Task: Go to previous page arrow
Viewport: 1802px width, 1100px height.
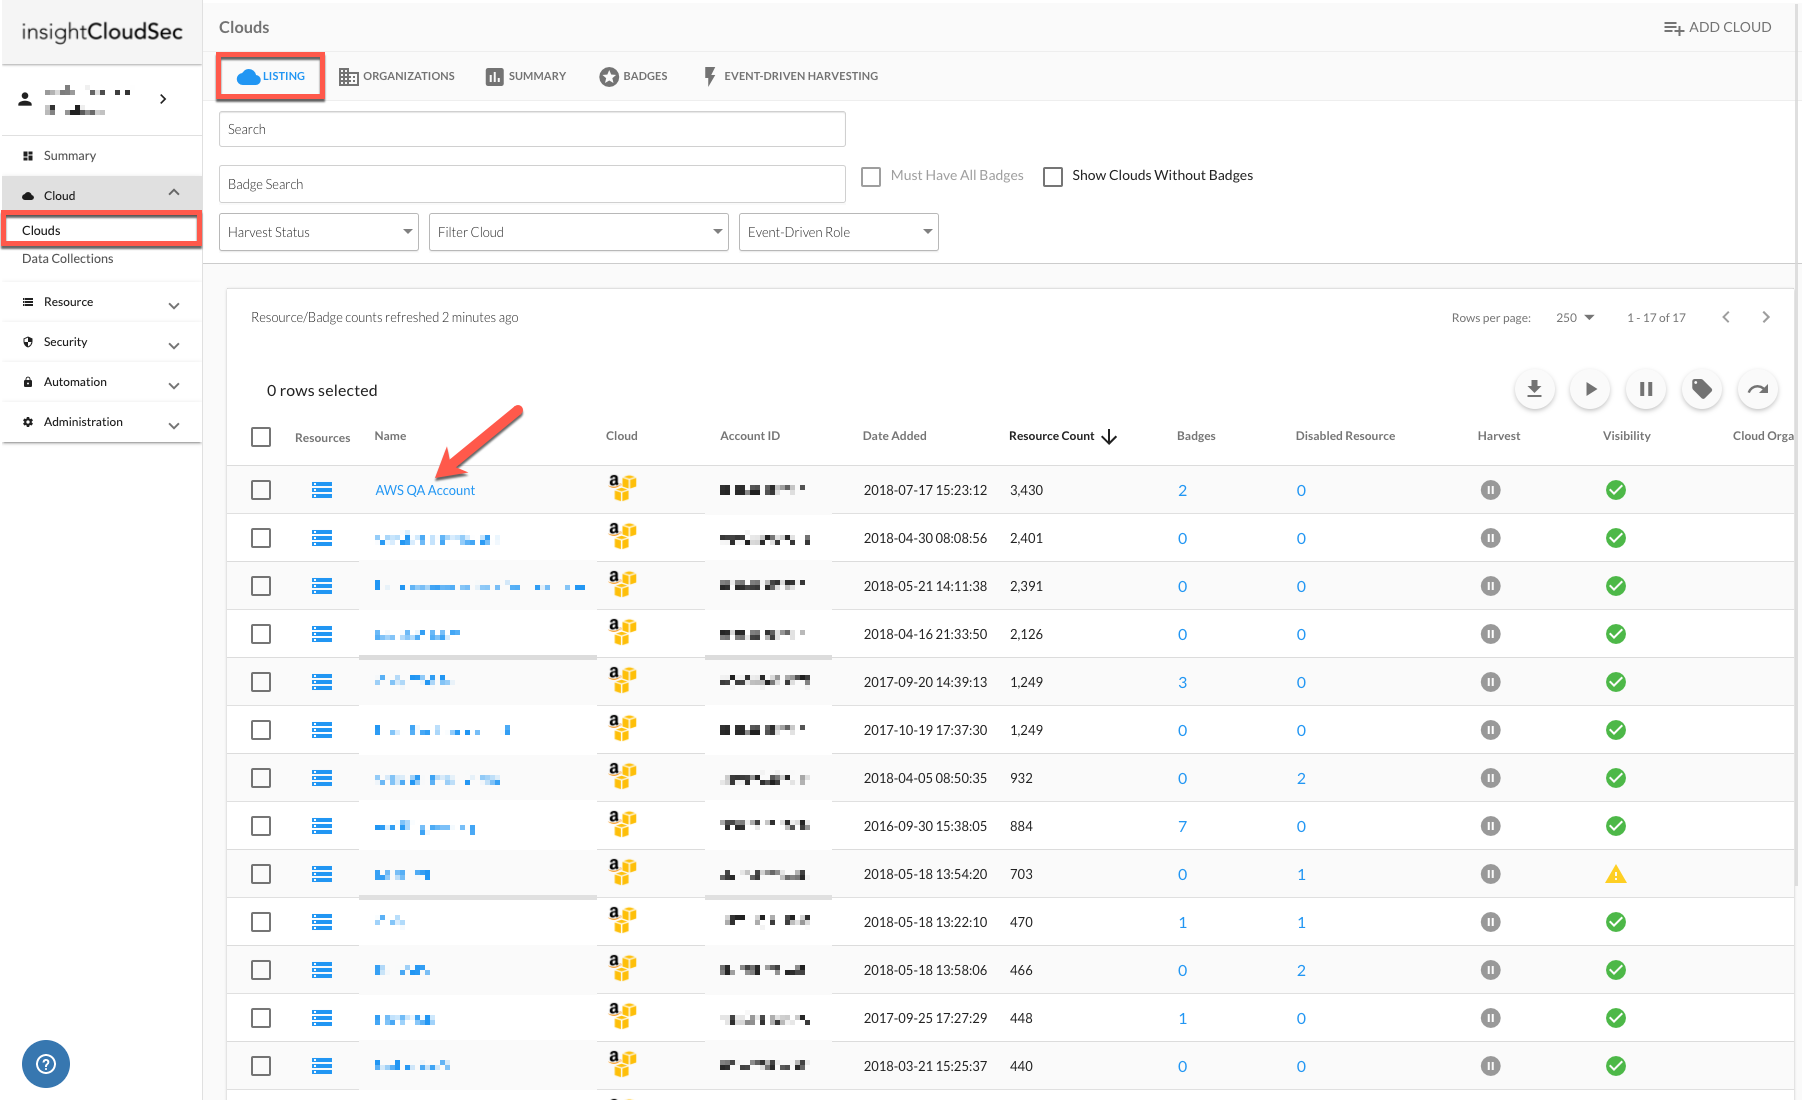Action: coord(1726,317)
